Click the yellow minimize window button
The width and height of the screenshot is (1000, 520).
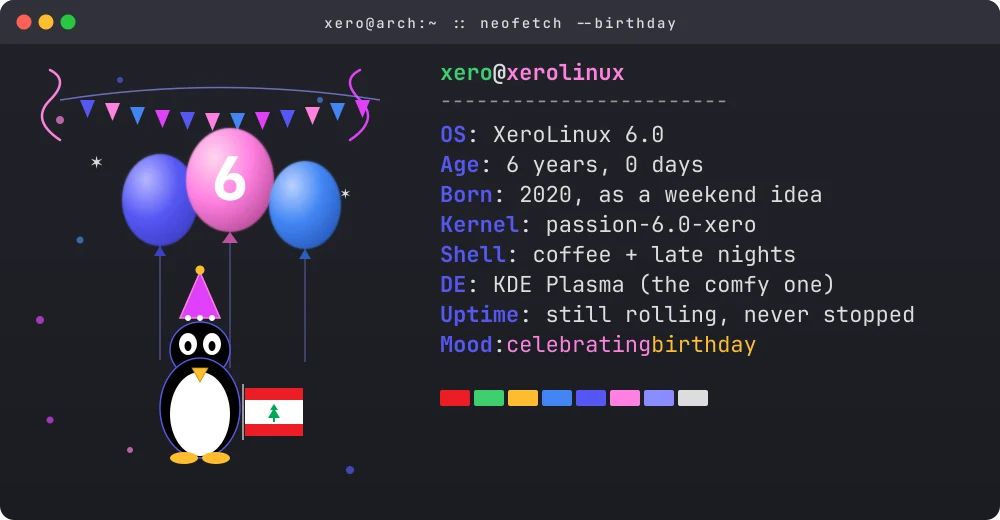click(x=46, y=22)
